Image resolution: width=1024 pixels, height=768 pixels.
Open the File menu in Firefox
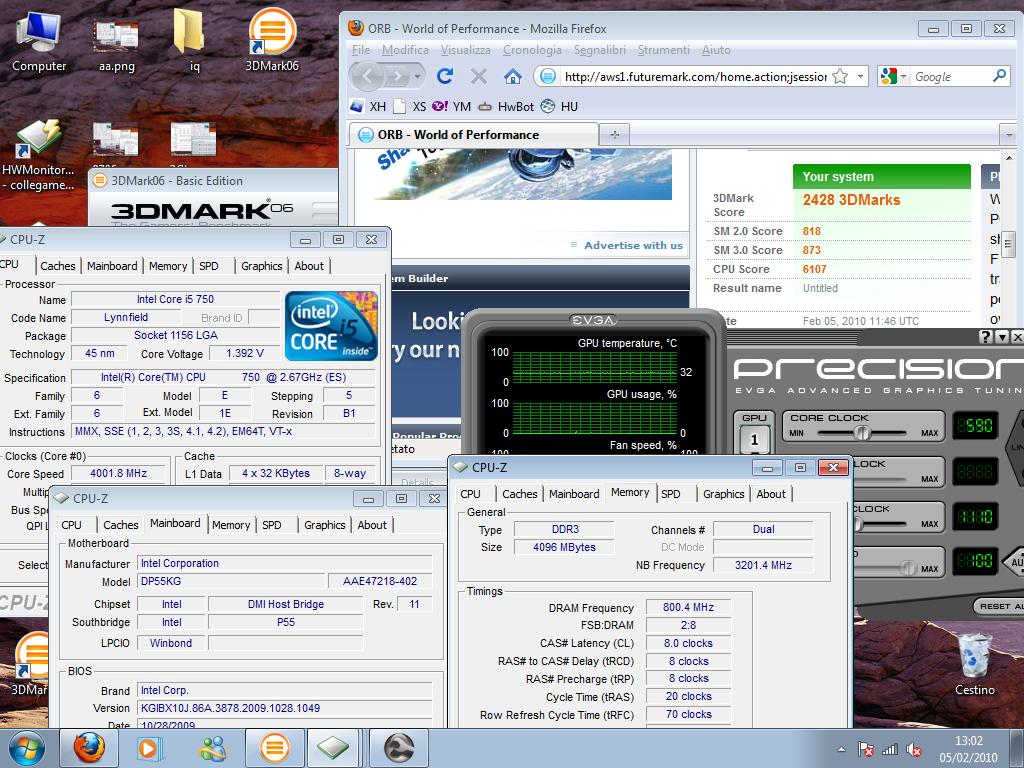click(x=361, y=50)
